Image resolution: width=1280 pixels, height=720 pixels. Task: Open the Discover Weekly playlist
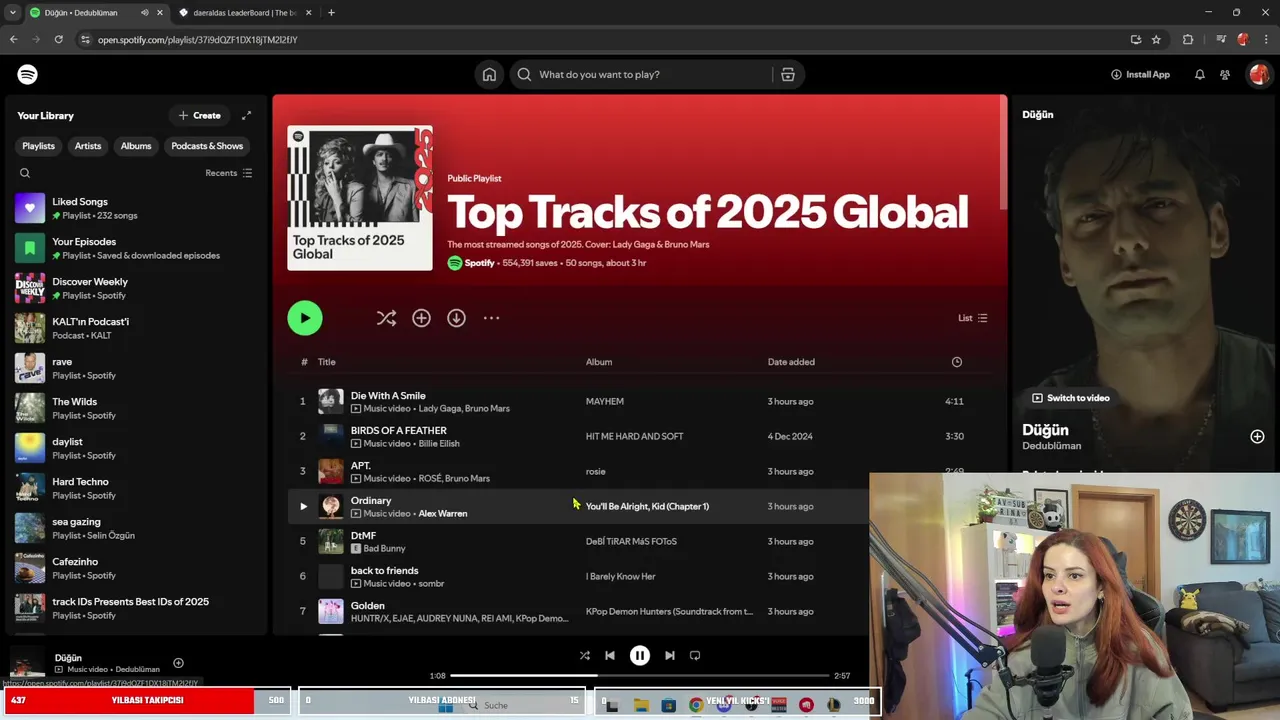coord(135,288)
